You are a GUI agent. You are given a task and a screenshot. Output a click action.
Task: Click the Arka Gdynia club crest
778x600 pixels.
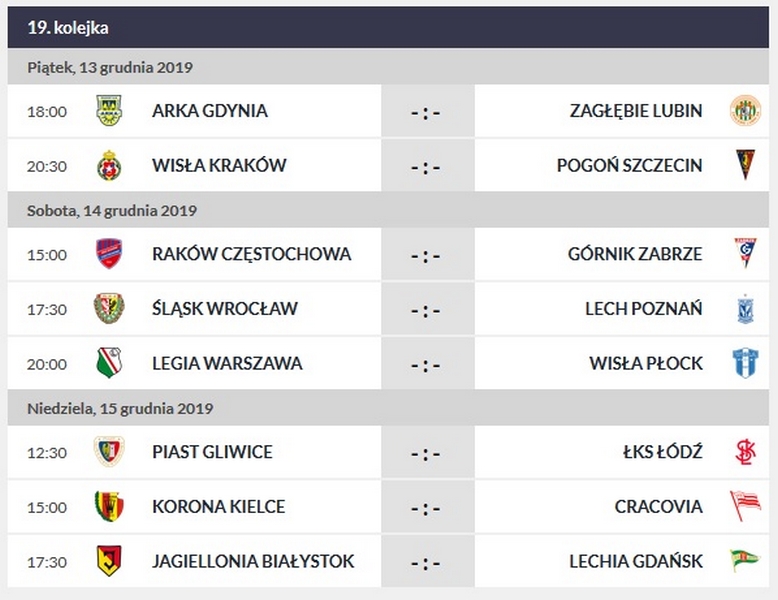click(x=109, y=111)
